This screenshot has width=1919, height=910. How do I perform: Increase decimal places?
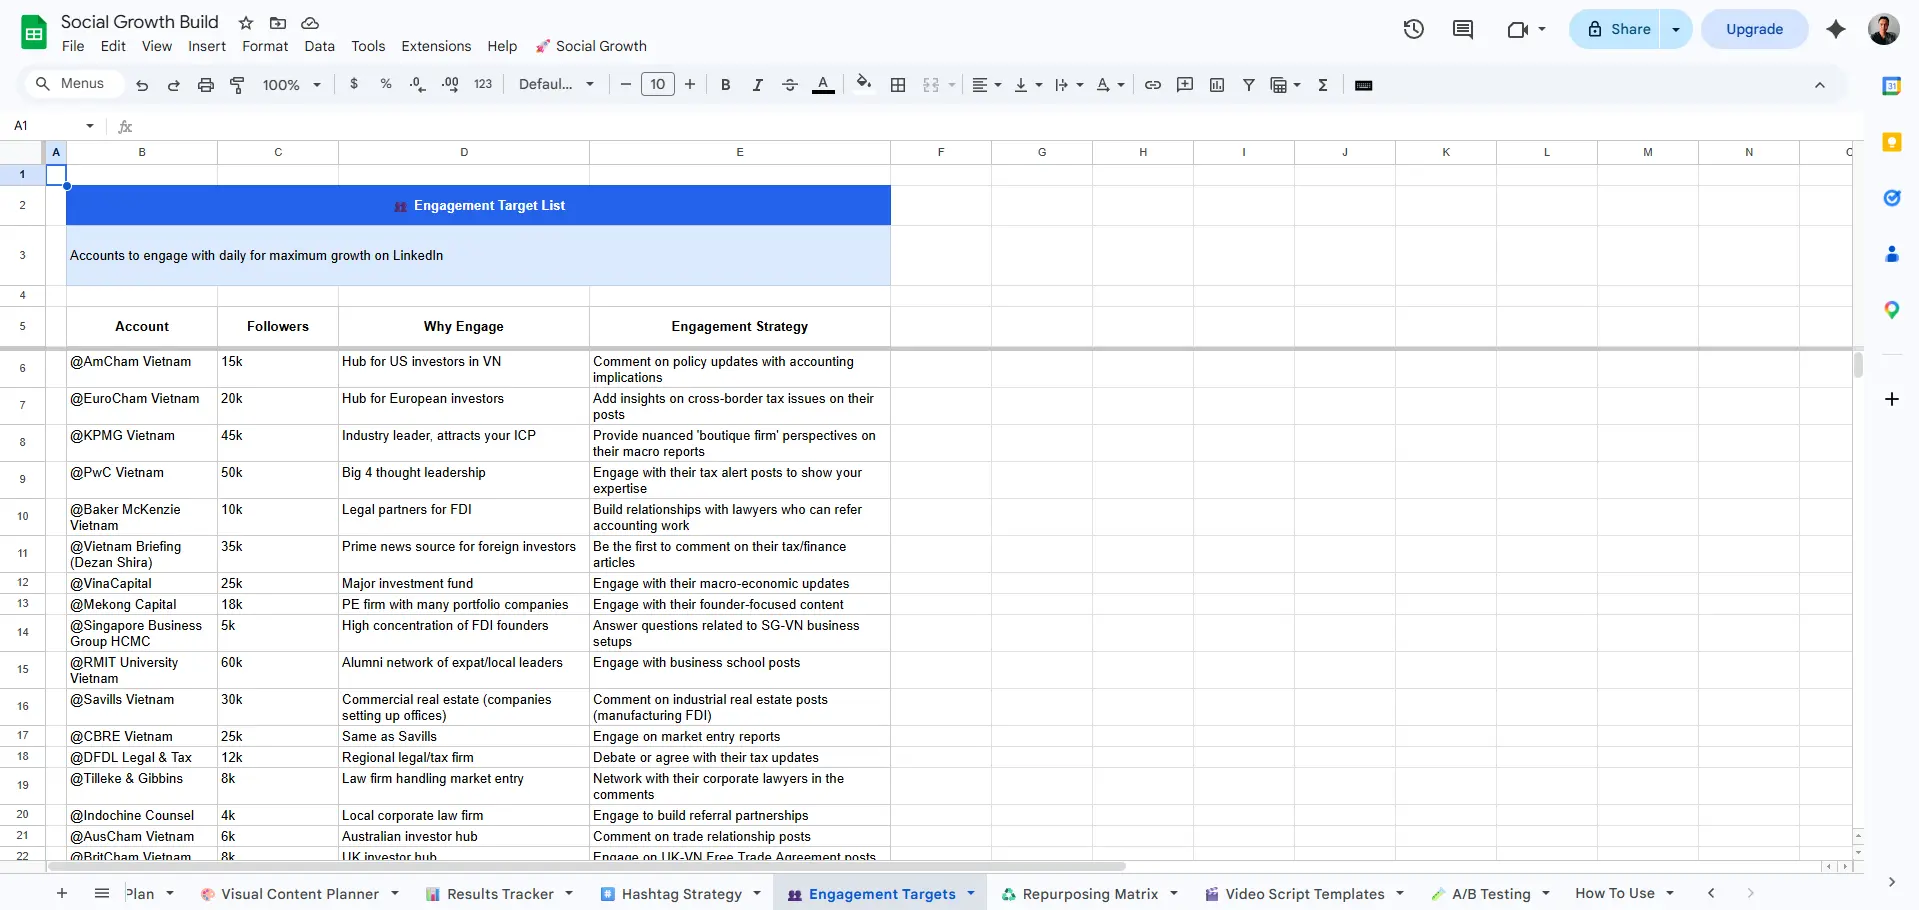(450, 85)
